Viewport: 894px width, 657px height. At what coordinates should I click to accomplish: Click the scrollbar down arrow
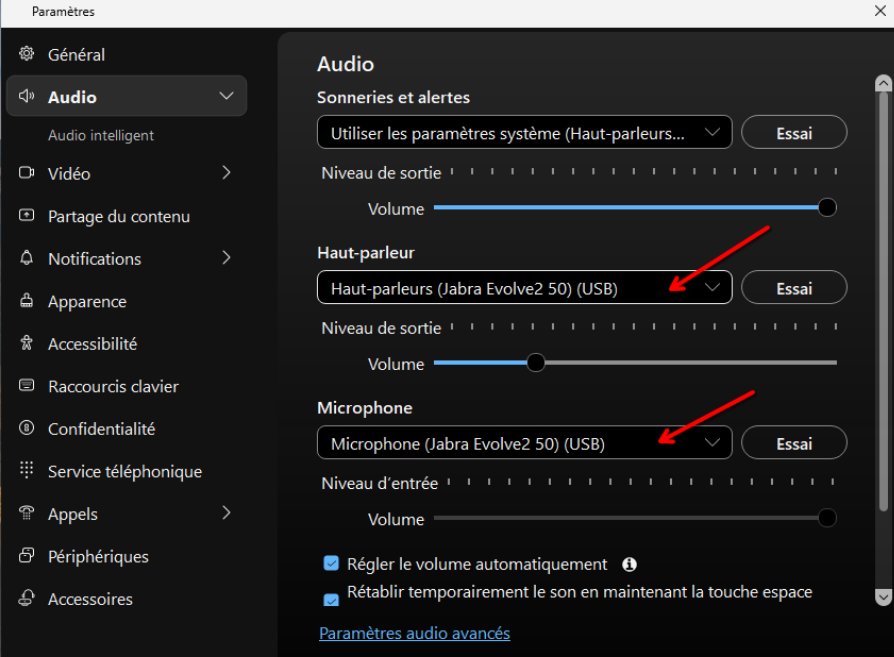[x=883, y=597]
